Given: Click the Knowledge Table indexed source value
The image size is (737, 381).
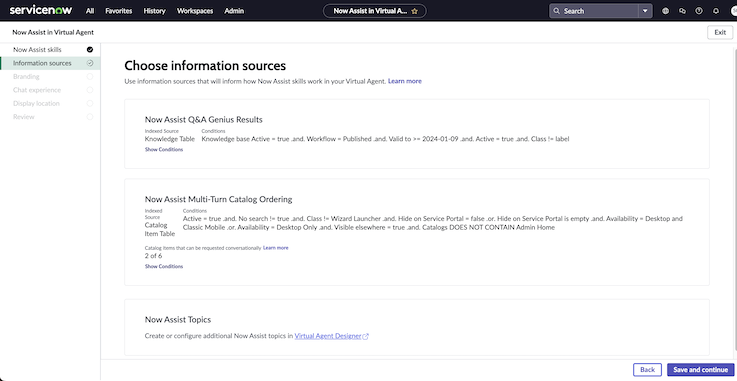Looking at the screenshot, I should point(170,139).
